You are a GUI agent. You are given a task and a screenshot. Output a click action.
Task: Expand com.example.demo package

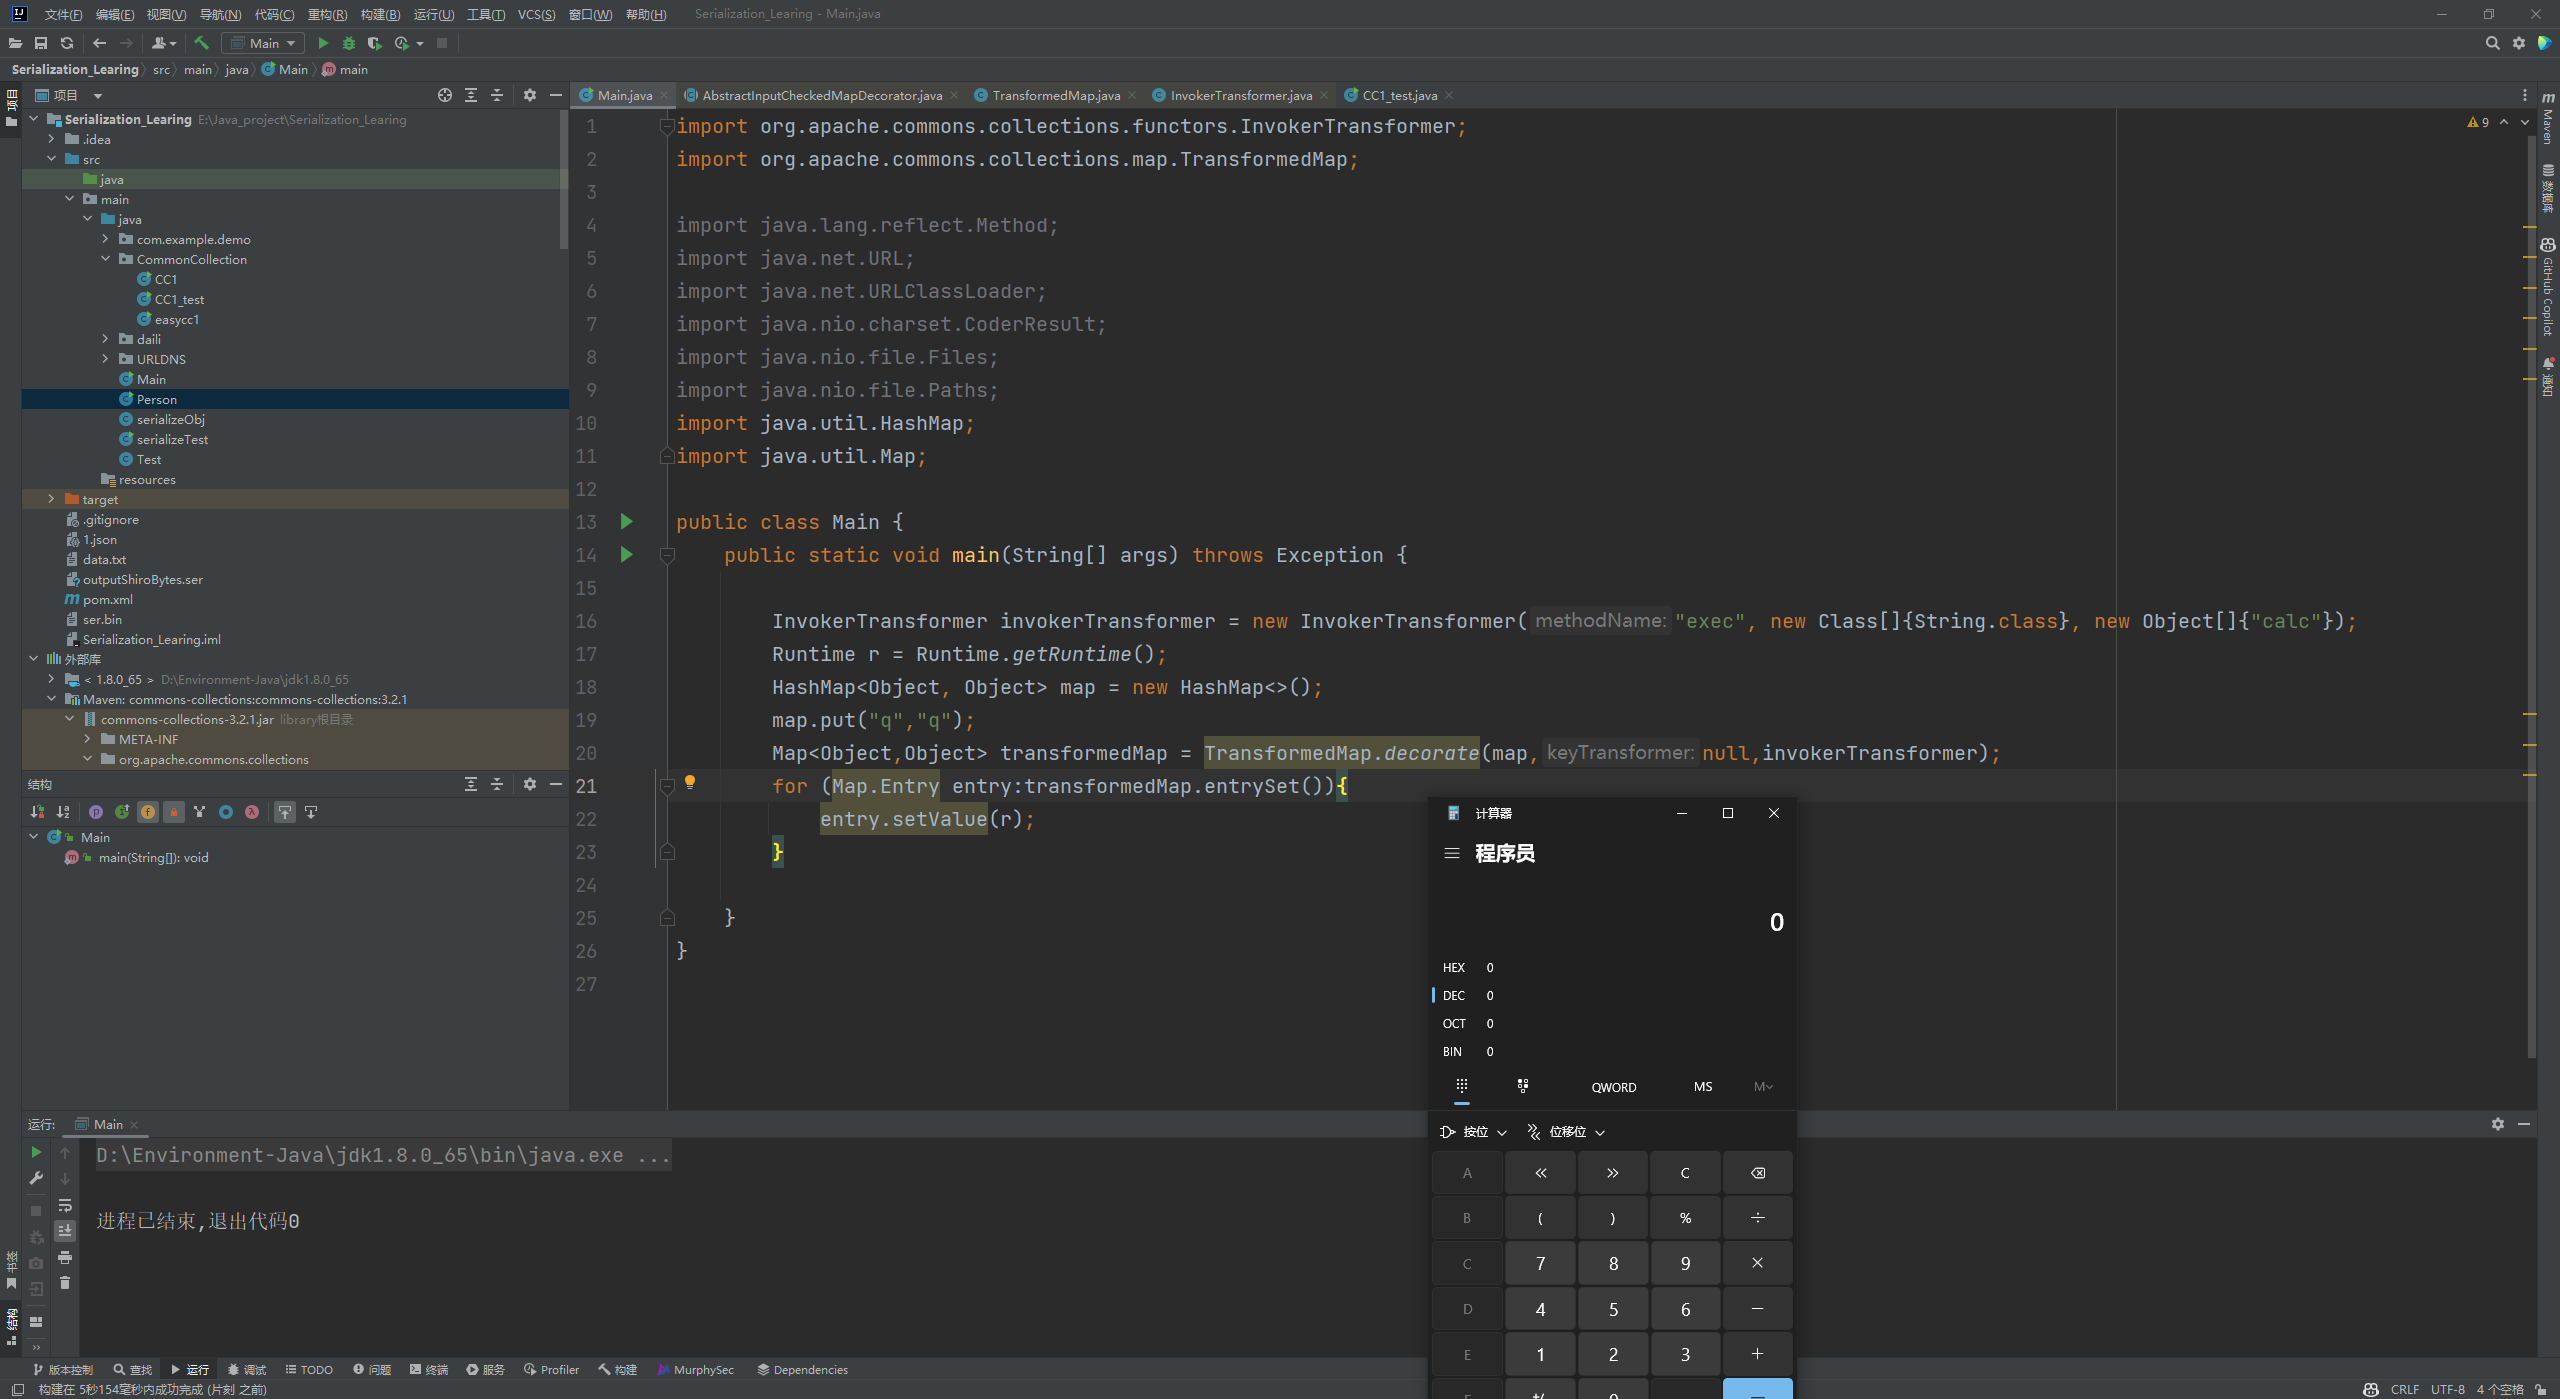click(105, 239)
